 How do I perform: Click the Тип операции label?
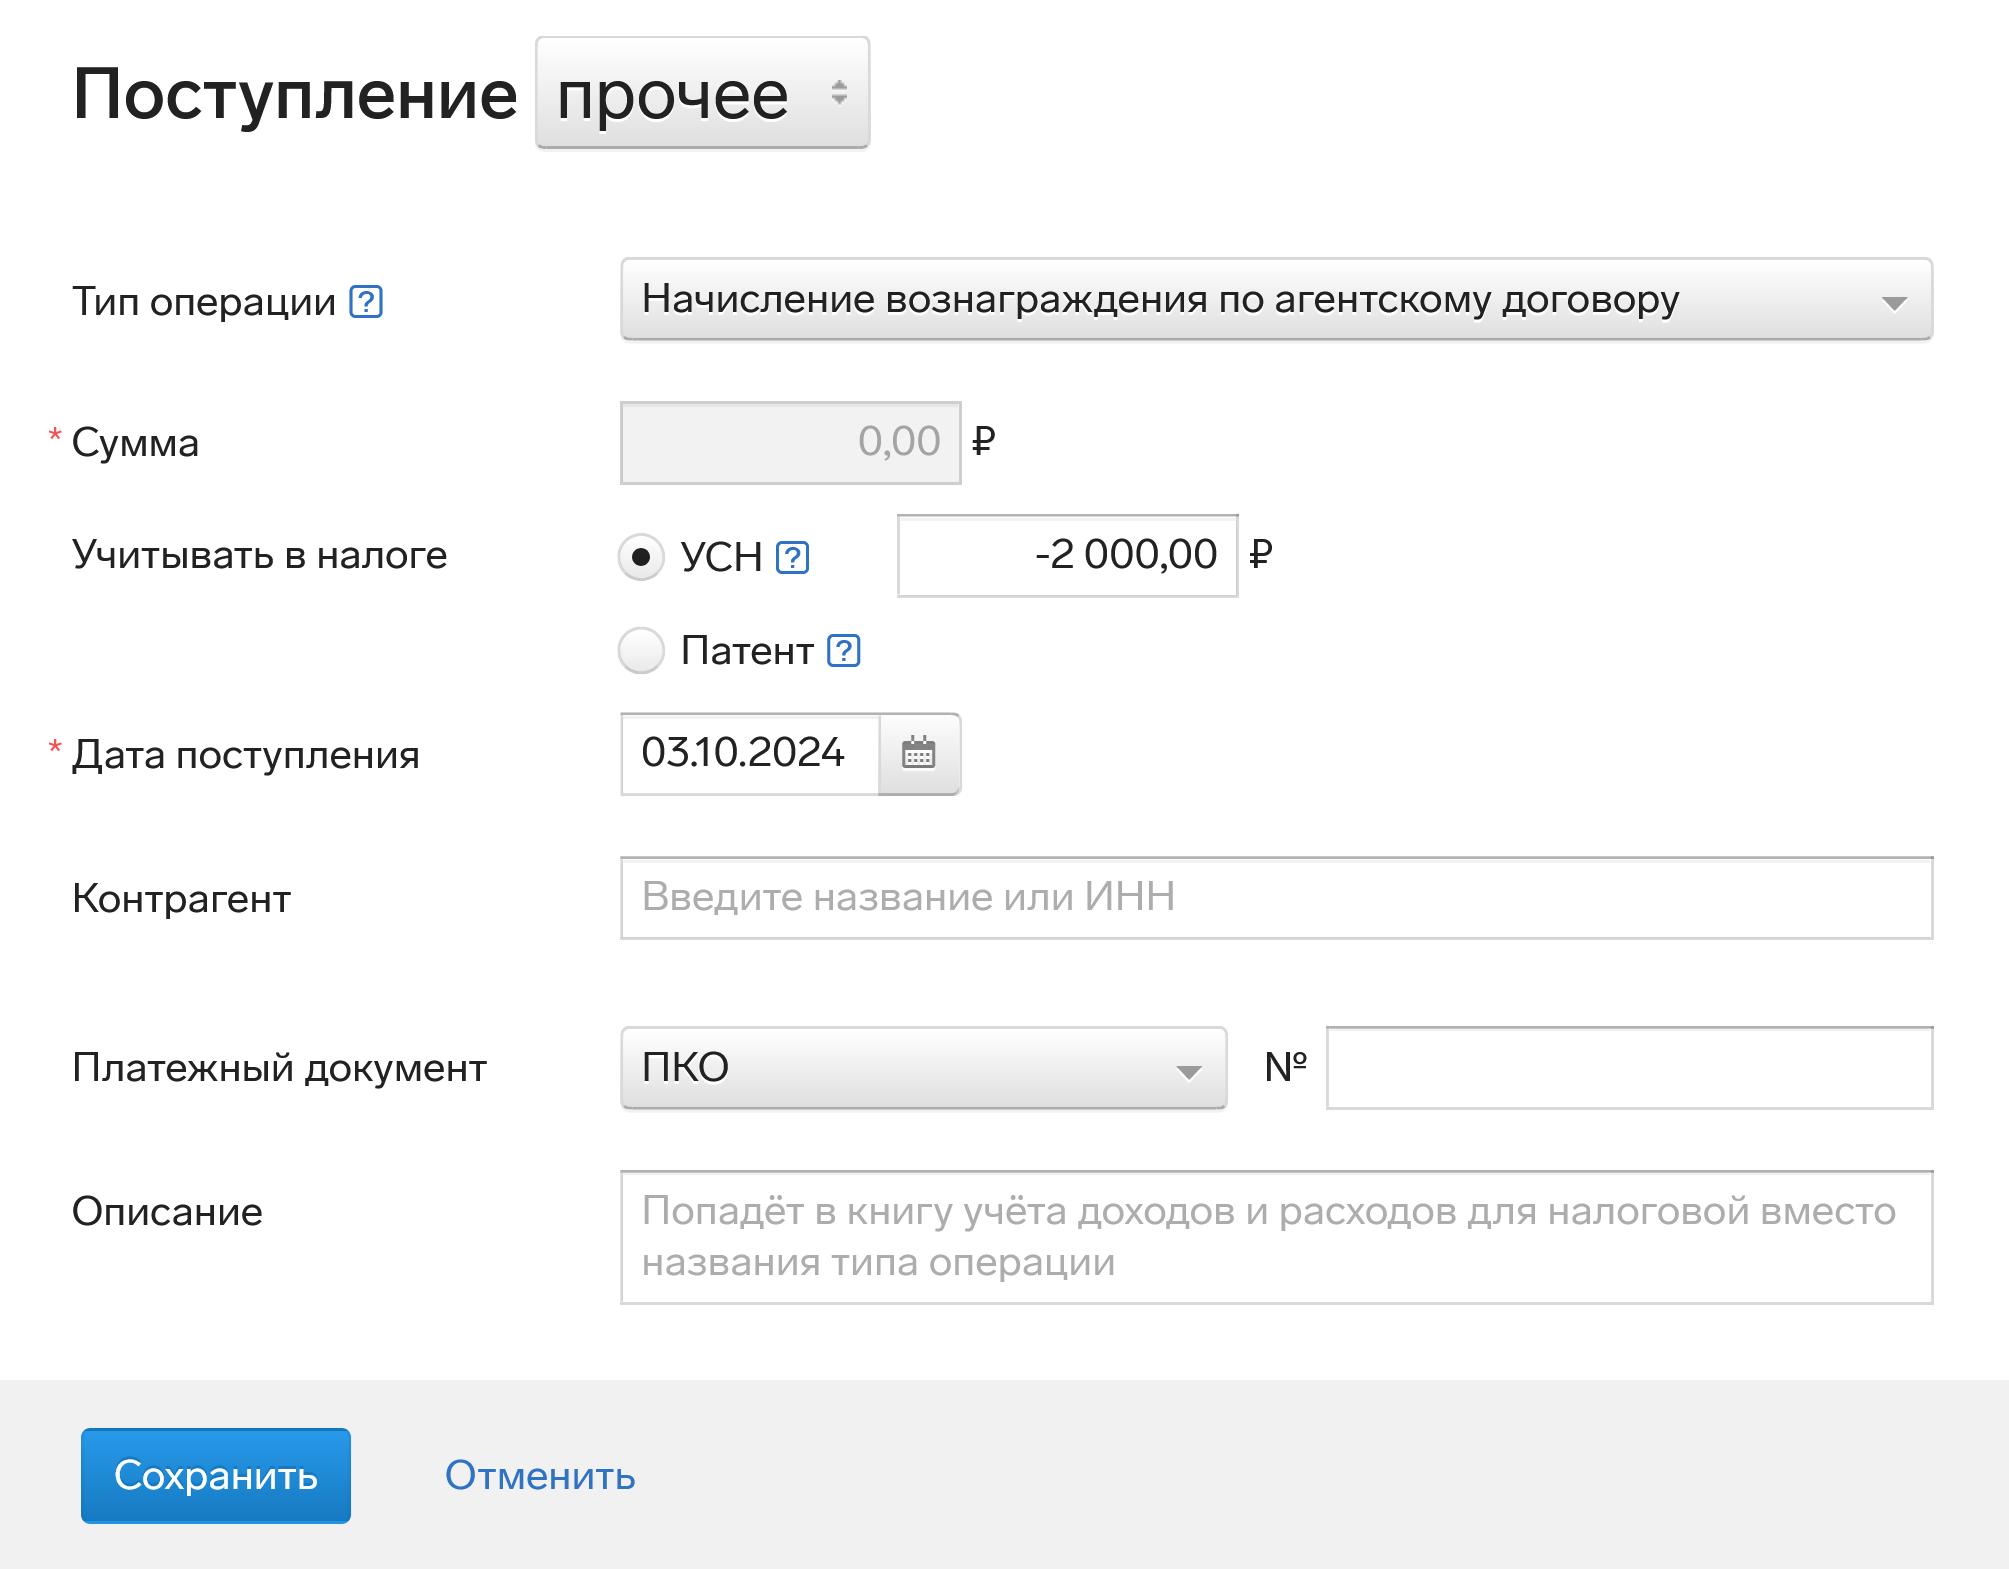click(x=204, y=302)
